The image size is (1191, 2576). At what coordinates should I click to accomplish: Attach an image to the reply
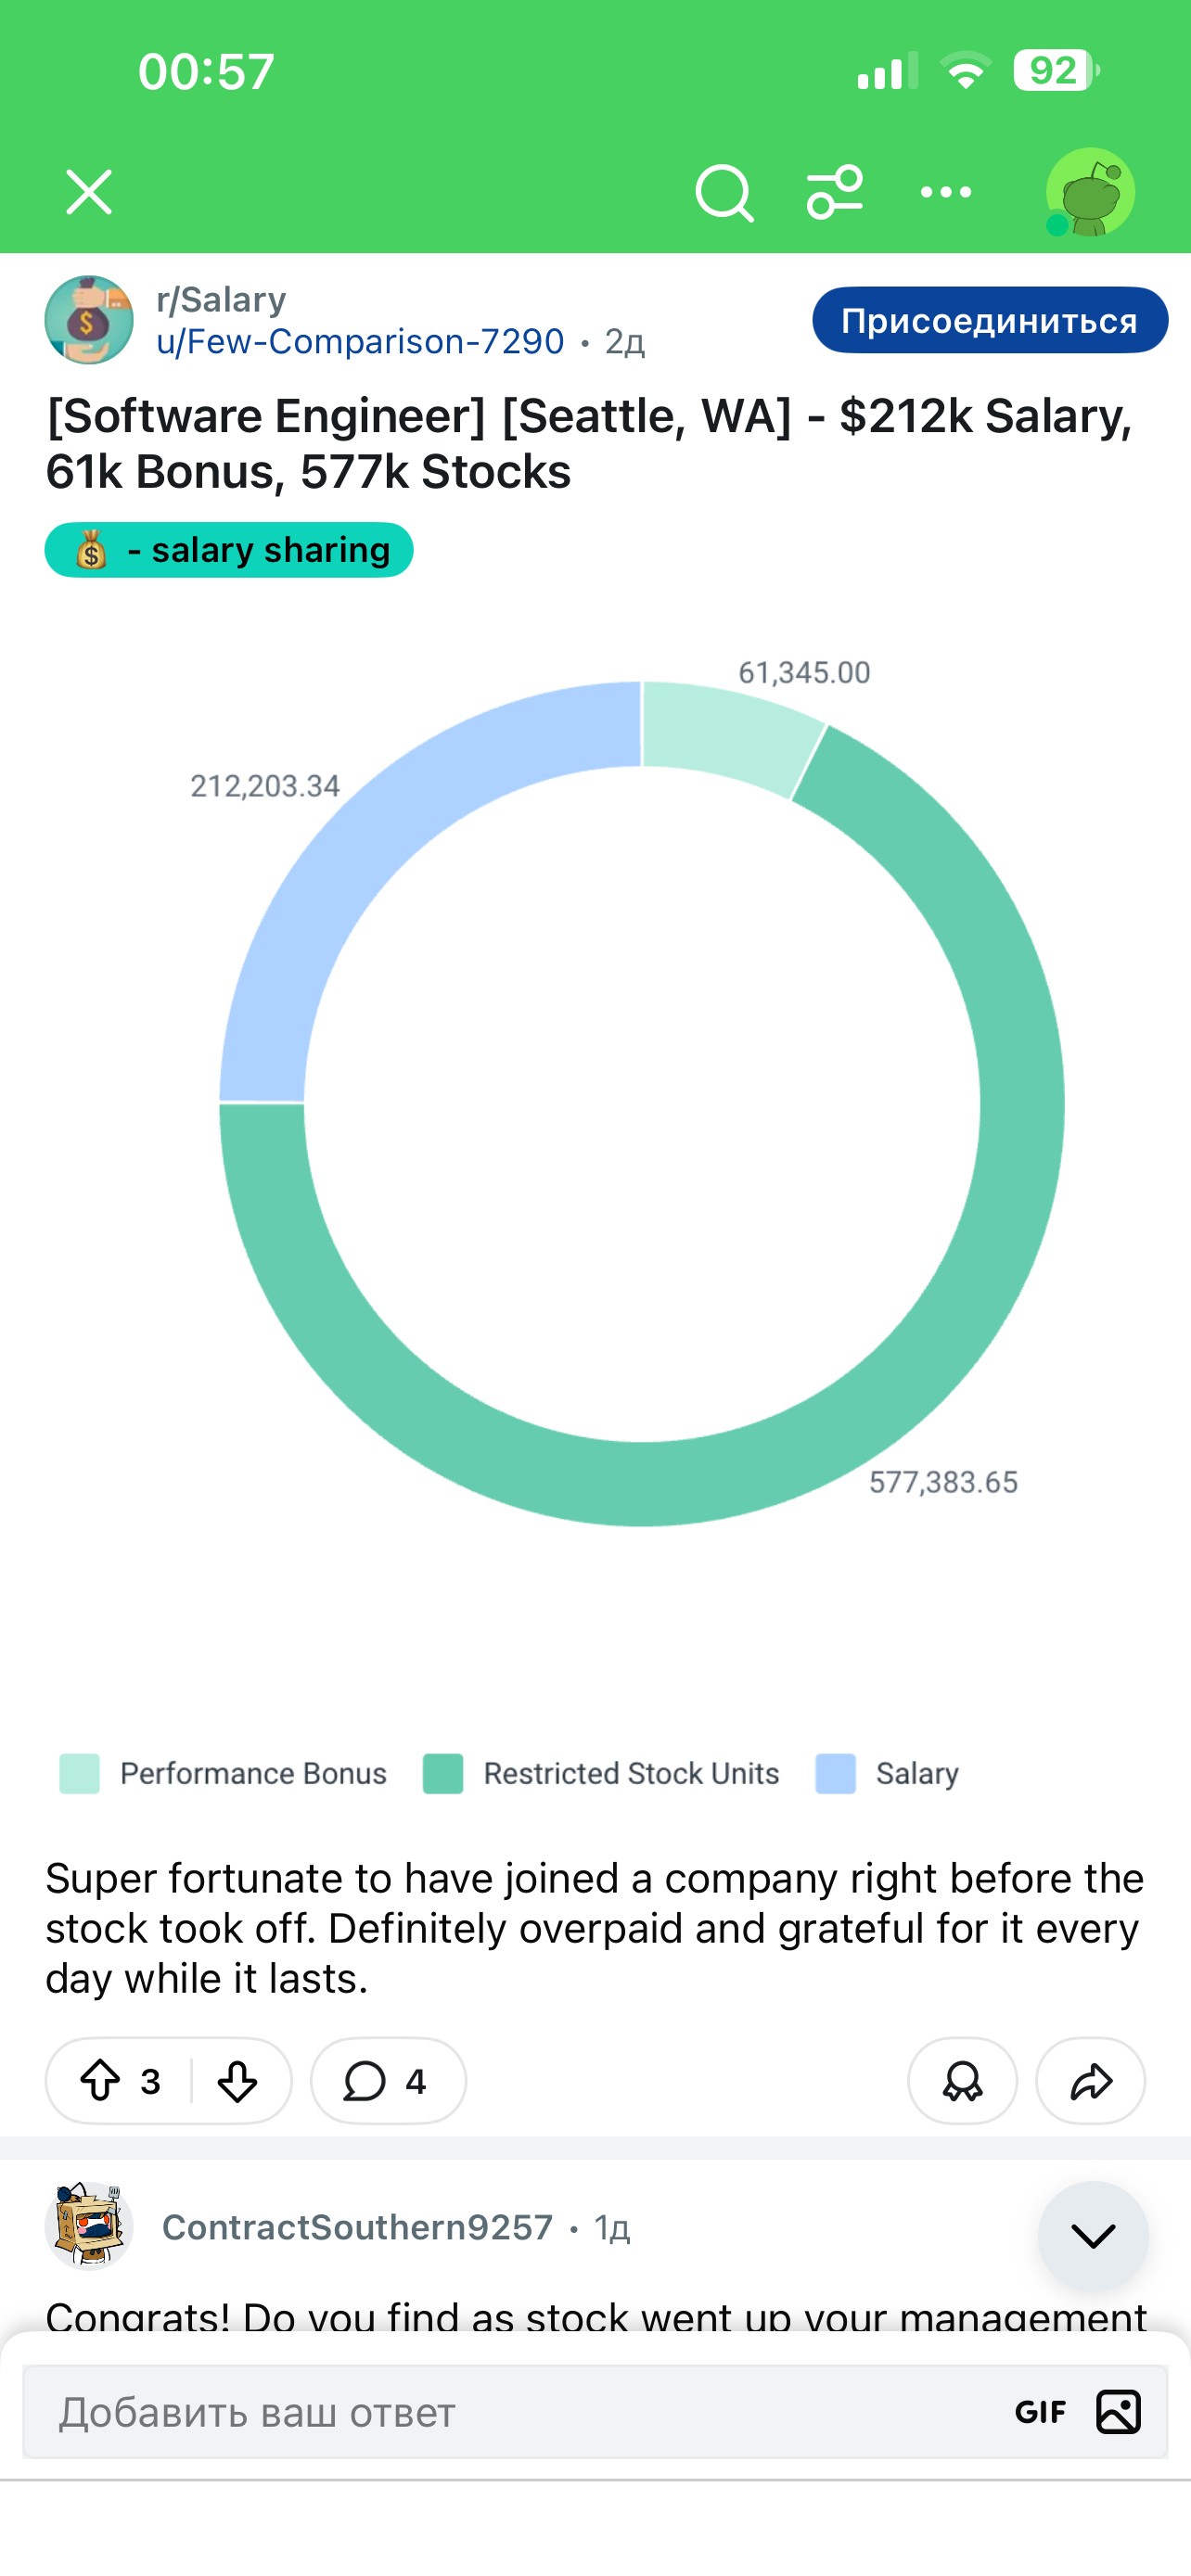[1118, 2412]
